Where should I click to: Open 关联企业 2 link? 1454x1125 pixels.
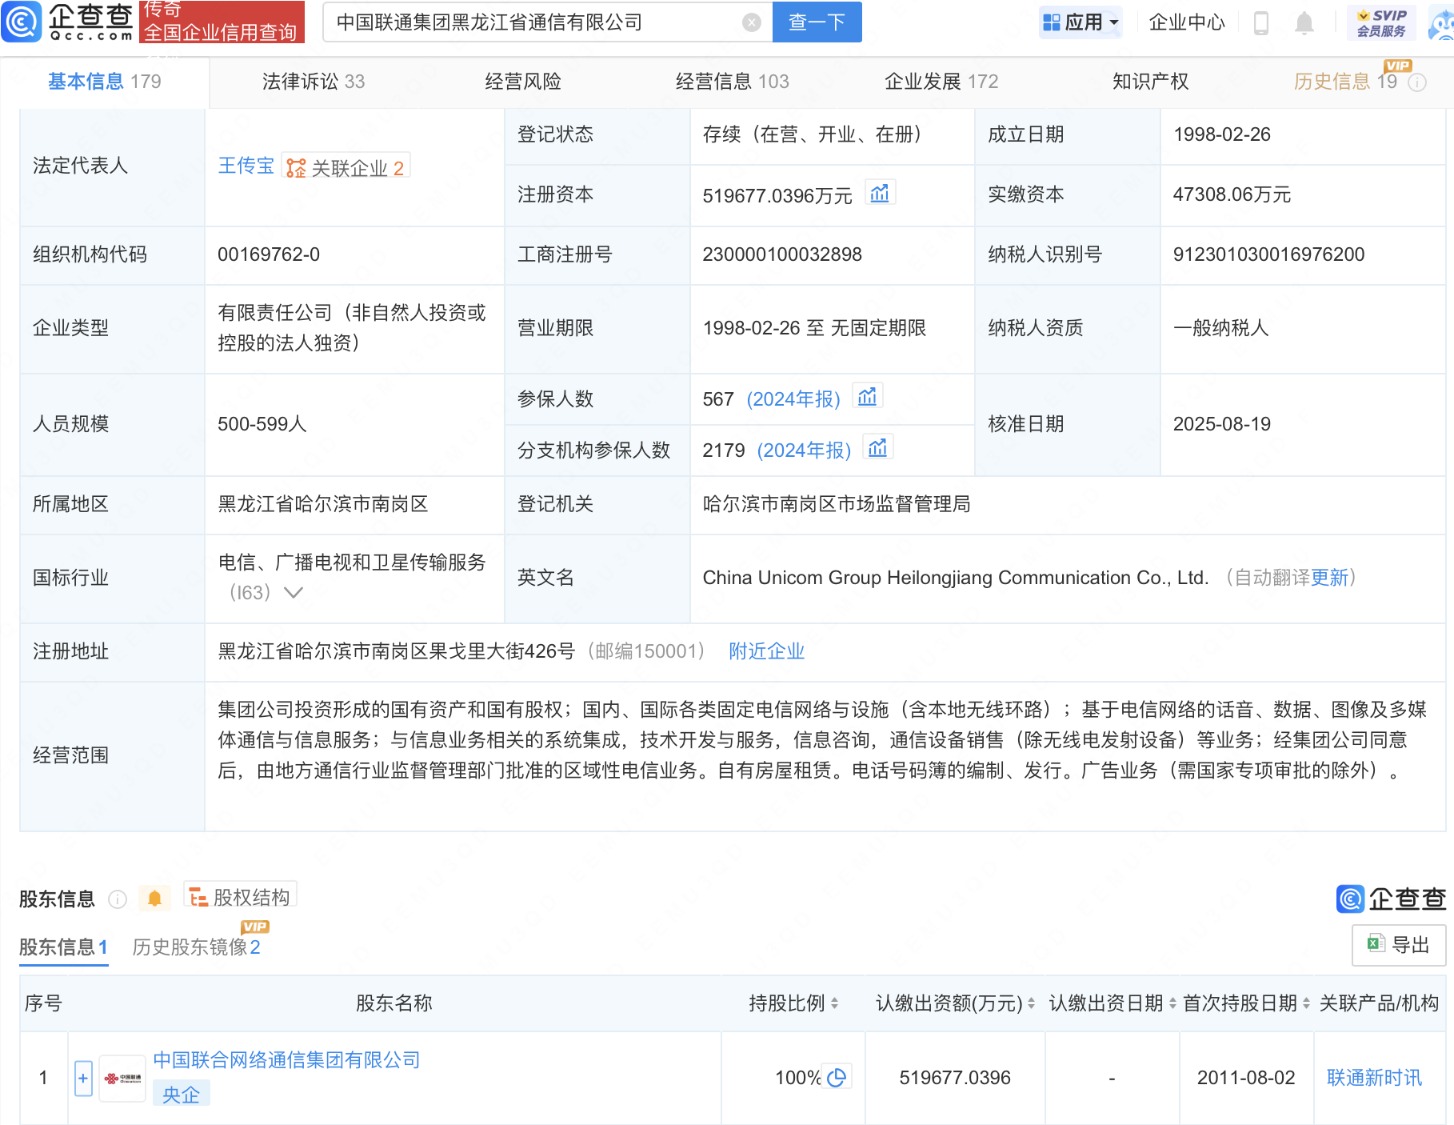346,168
